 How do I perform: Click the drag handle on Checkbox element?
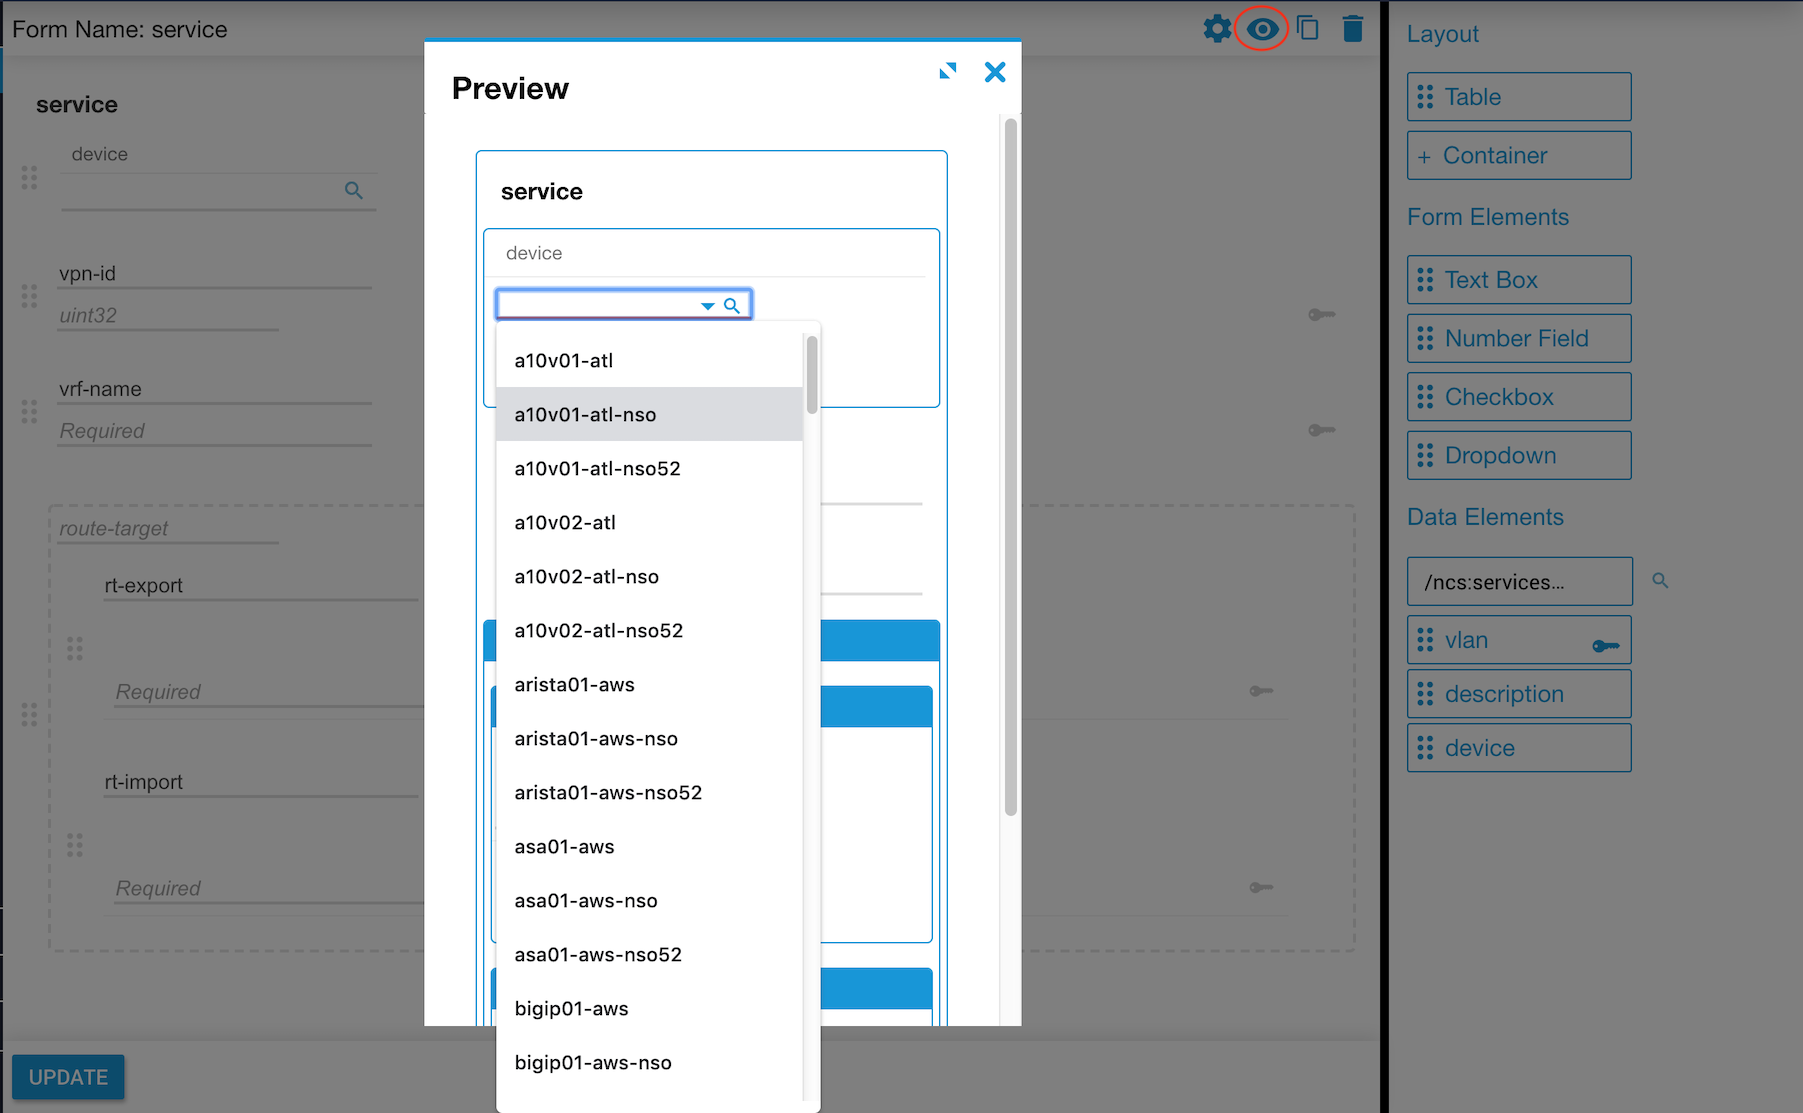tap(1425, 397)
